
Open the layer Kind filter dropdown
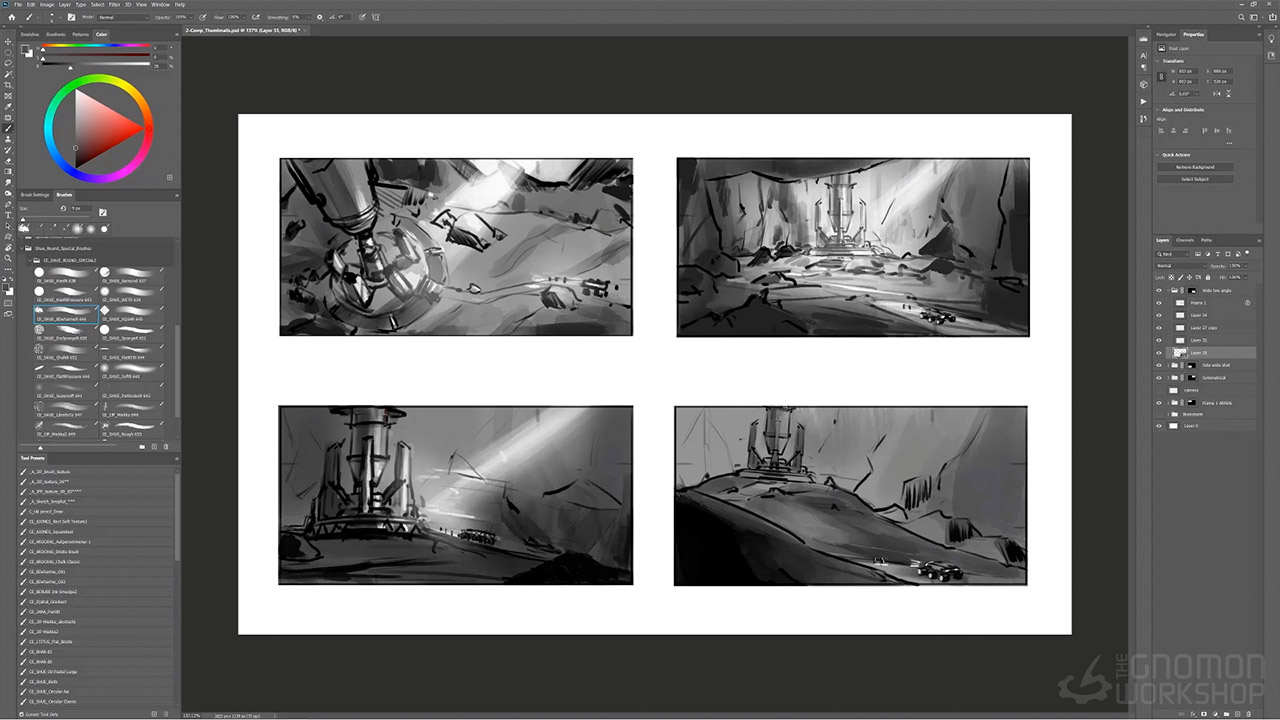click(x=1172, y=255)
